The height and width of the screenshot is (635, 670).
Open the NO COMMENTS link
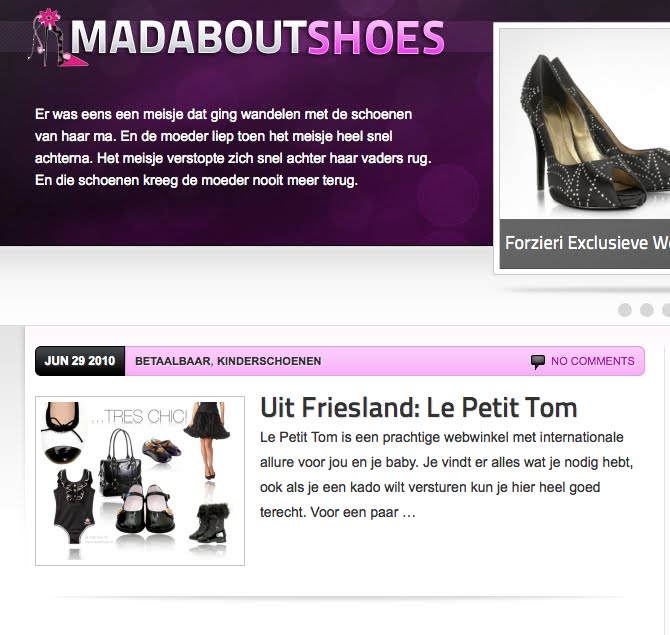[x=593, y=361]
